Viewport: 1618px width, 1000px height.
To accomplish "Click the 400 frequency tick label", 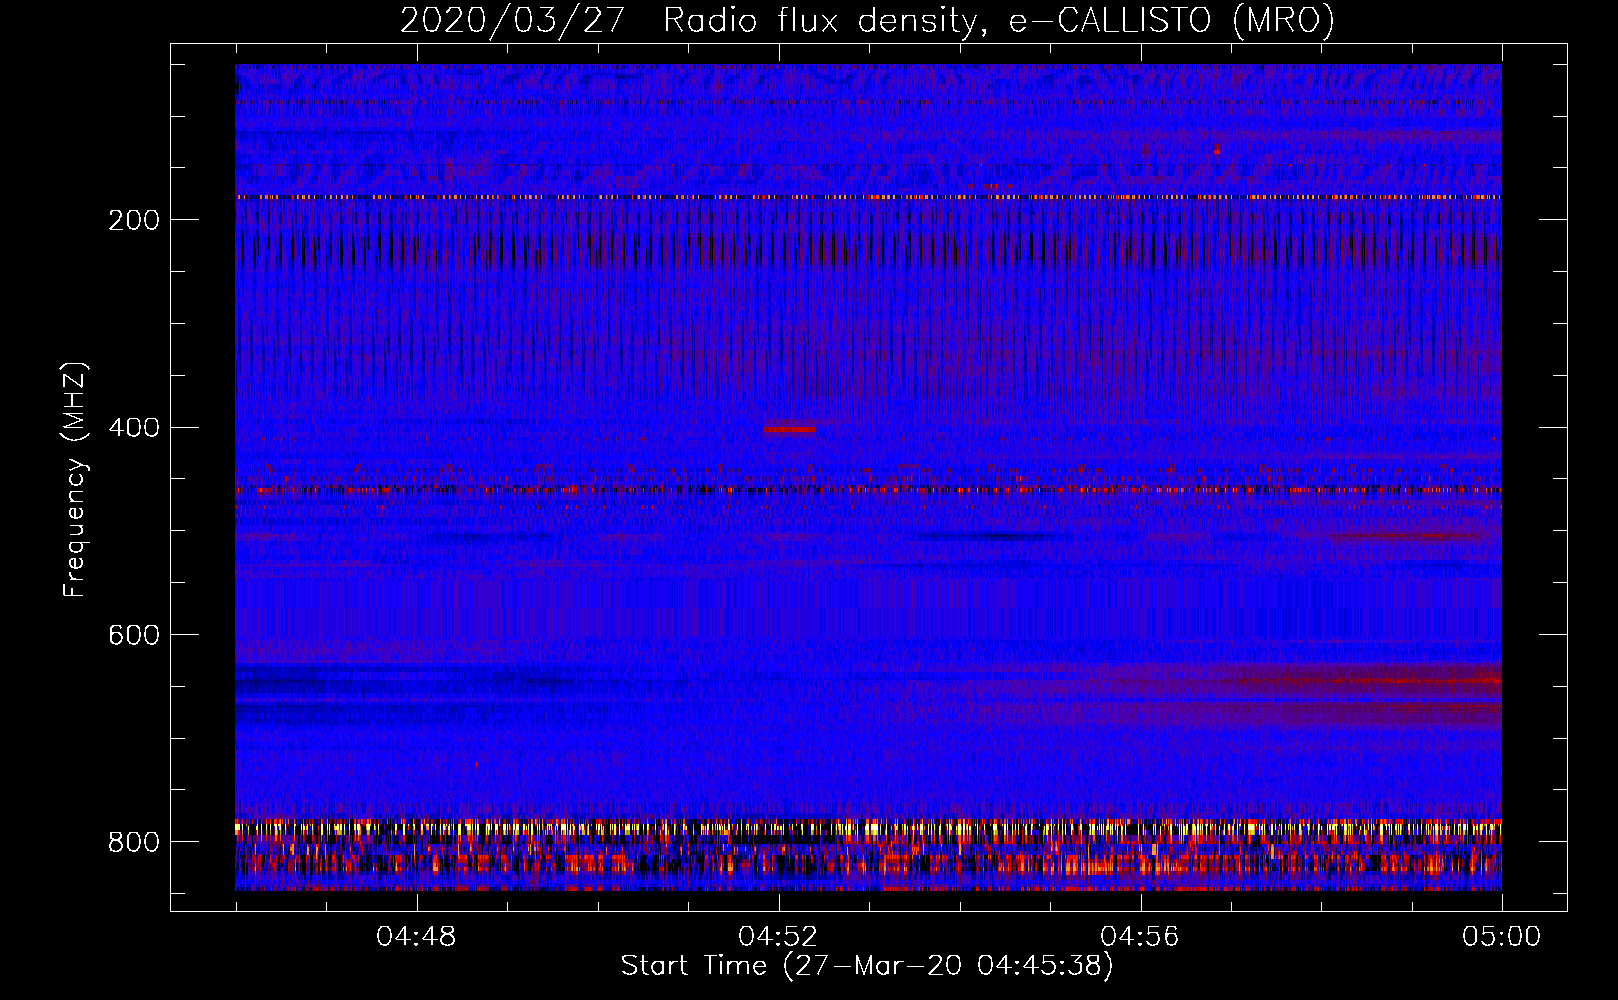I will pos(134,428).
